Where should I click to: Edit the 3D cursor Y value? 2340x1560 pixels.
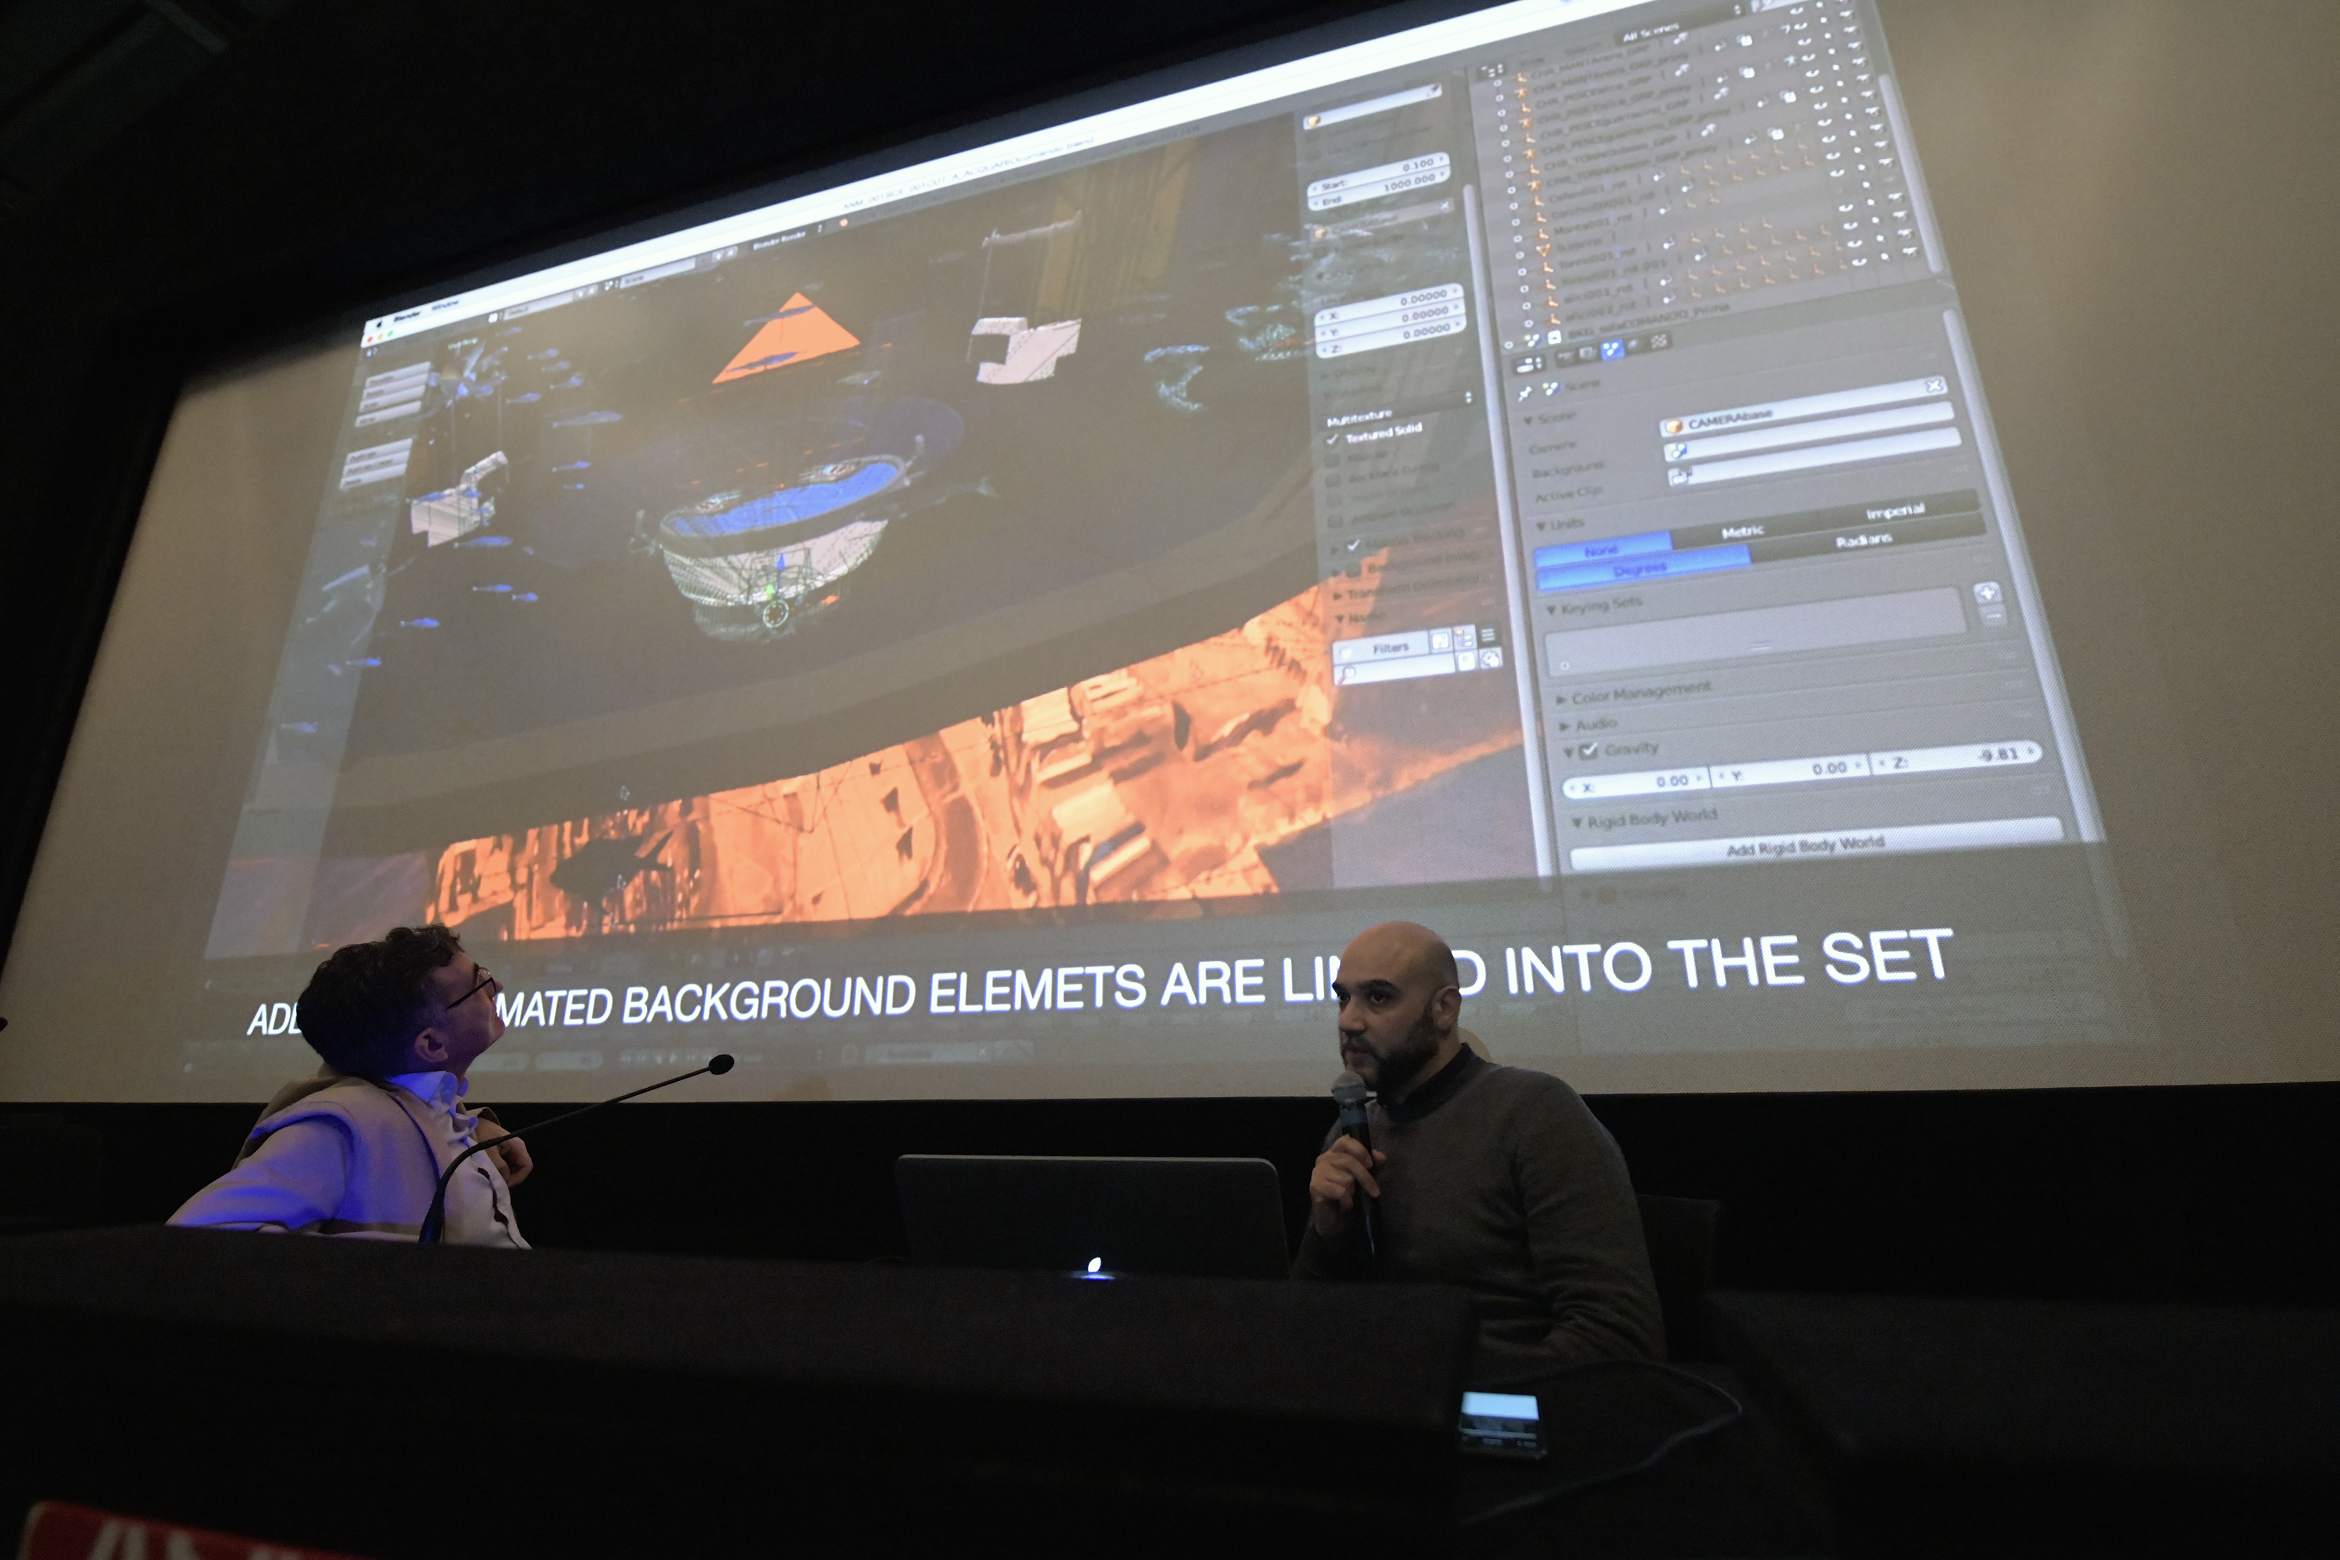click(1391, 321)
